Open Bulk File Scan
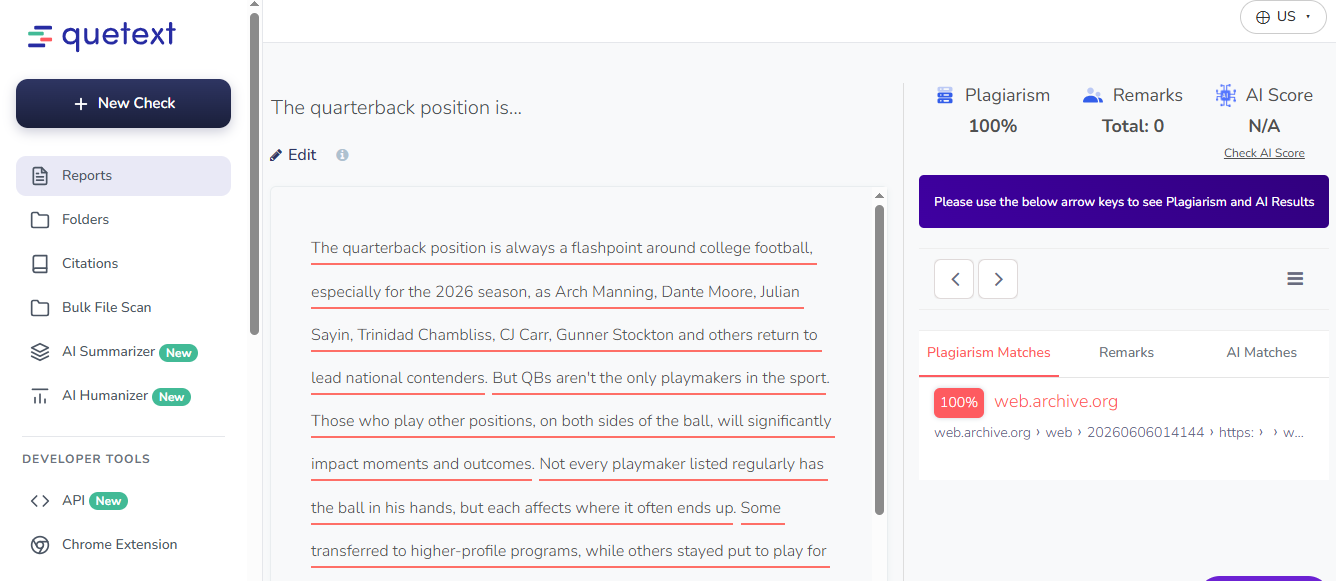This screenshot has width=1336, height=581. point(123,308)
